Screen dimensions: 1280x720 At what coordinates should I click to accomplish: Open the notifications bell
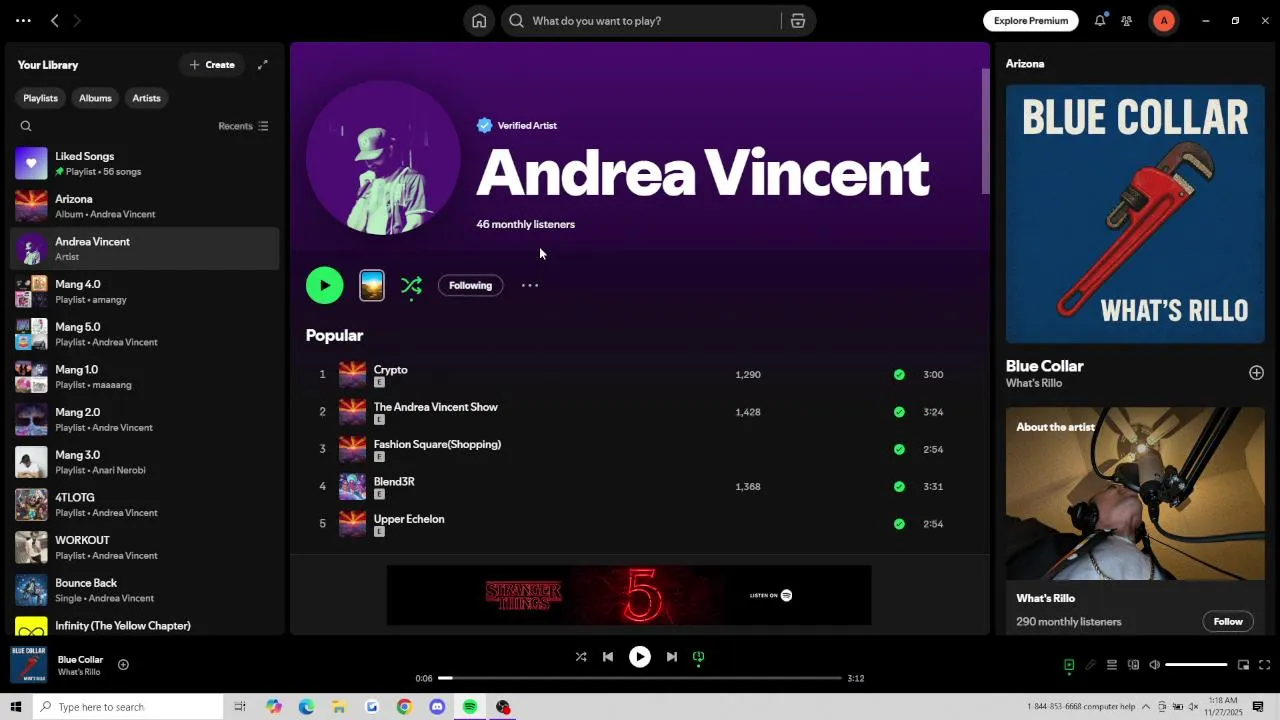(x=1100, y=21)
